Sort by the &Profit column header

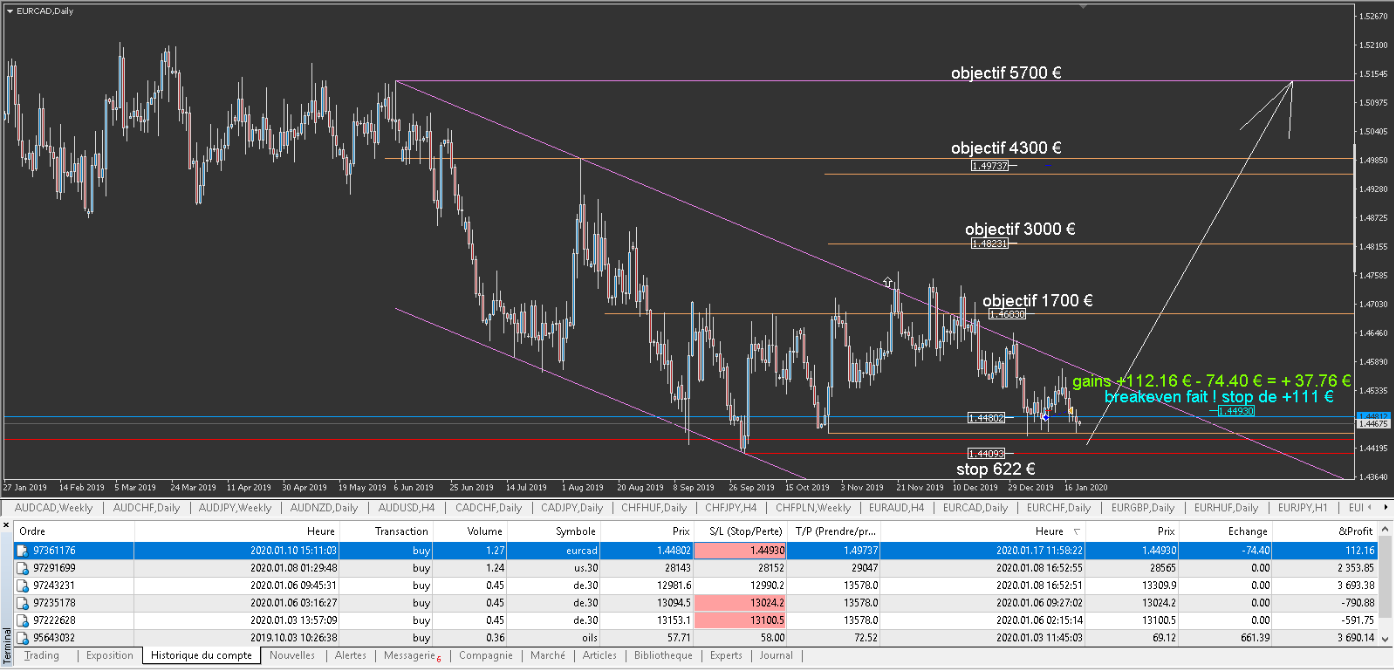click(1355, 532)
